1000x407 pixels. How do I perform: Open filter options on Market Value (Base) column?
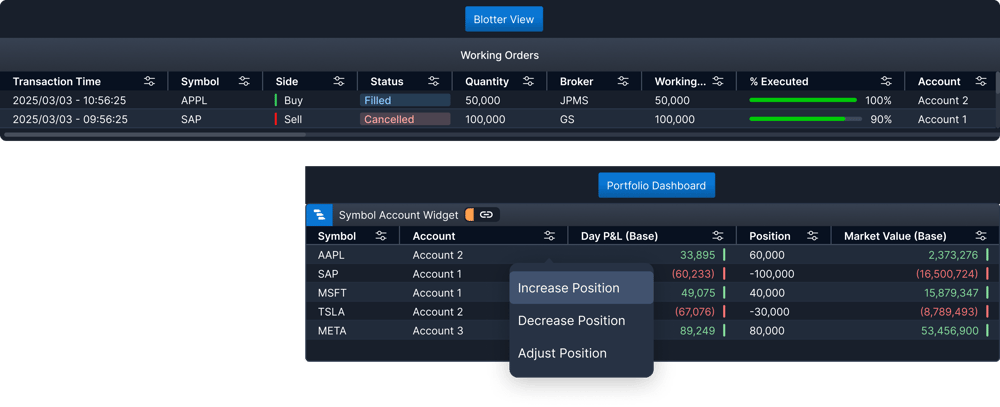click(982, 236)
